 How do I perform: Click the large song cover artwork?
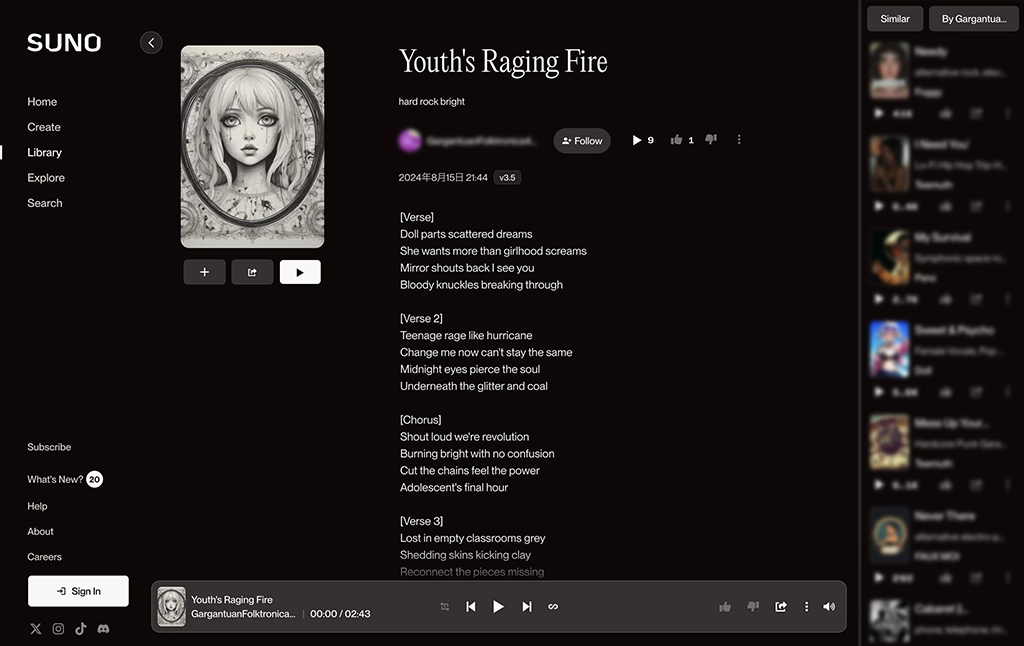252,146
